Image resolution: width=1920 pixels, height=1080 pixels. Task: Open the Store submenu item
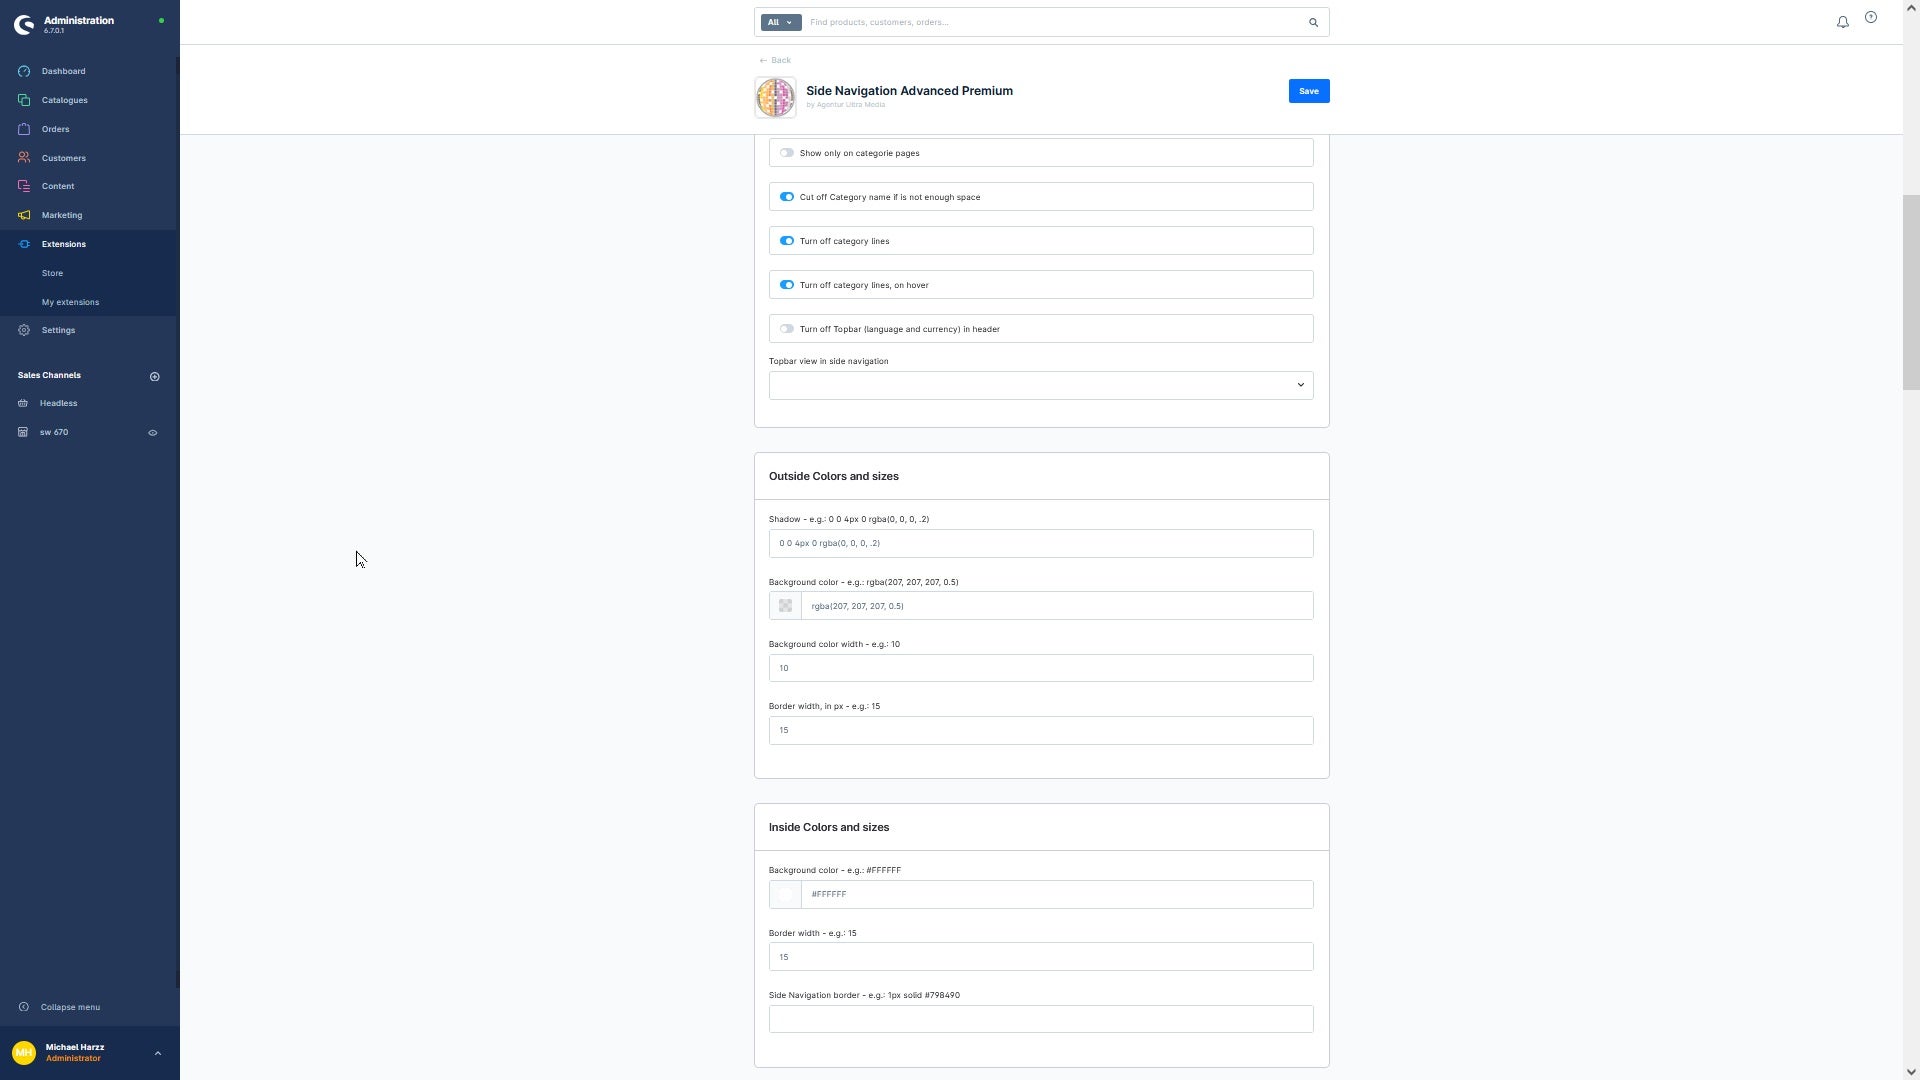[x=52, y=273]
